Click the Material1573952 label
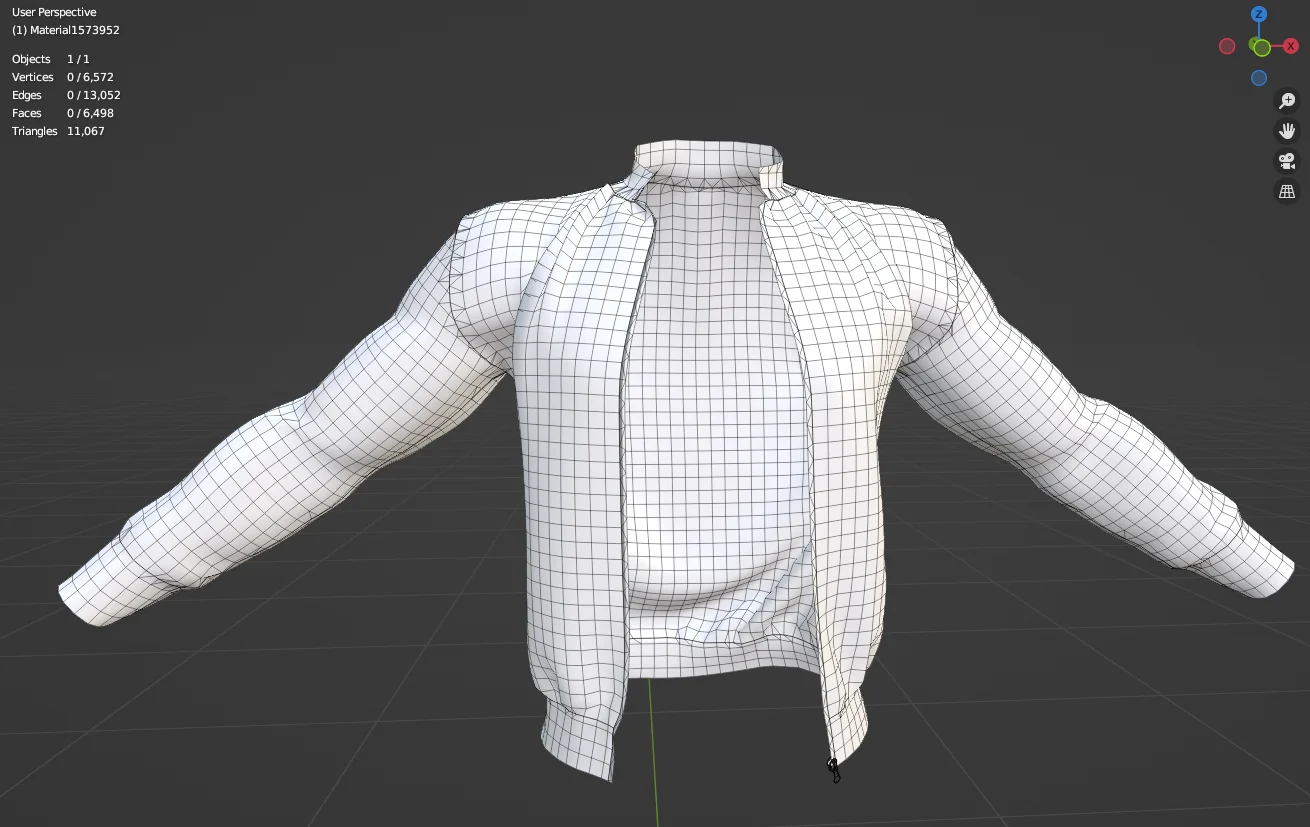Viewport: 1310px width, 827px height. (x=64, y=30)
